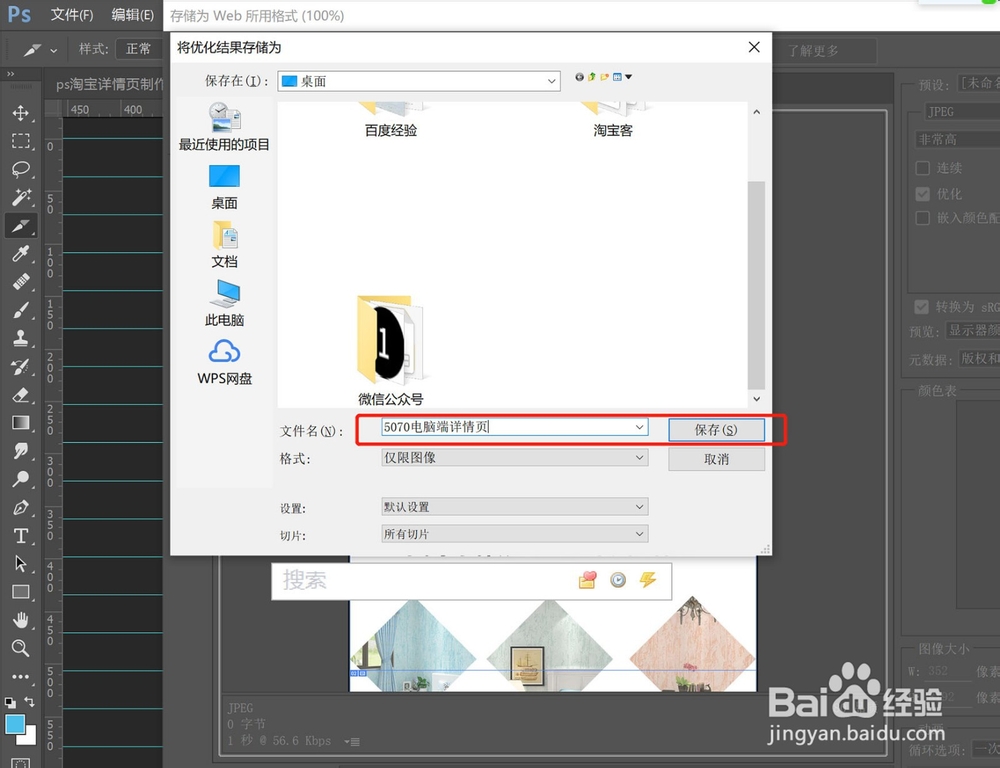Screen dimensions: 1000x768
Task: Select the Zoom tool
Action: pos(20,648)
